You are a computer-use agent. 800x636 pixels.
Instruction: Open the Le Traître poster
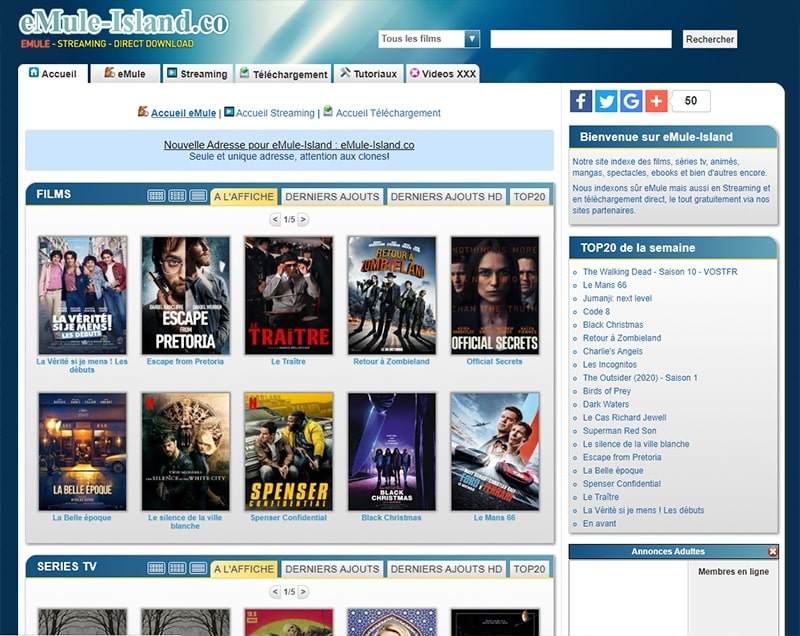pos(289,295)
